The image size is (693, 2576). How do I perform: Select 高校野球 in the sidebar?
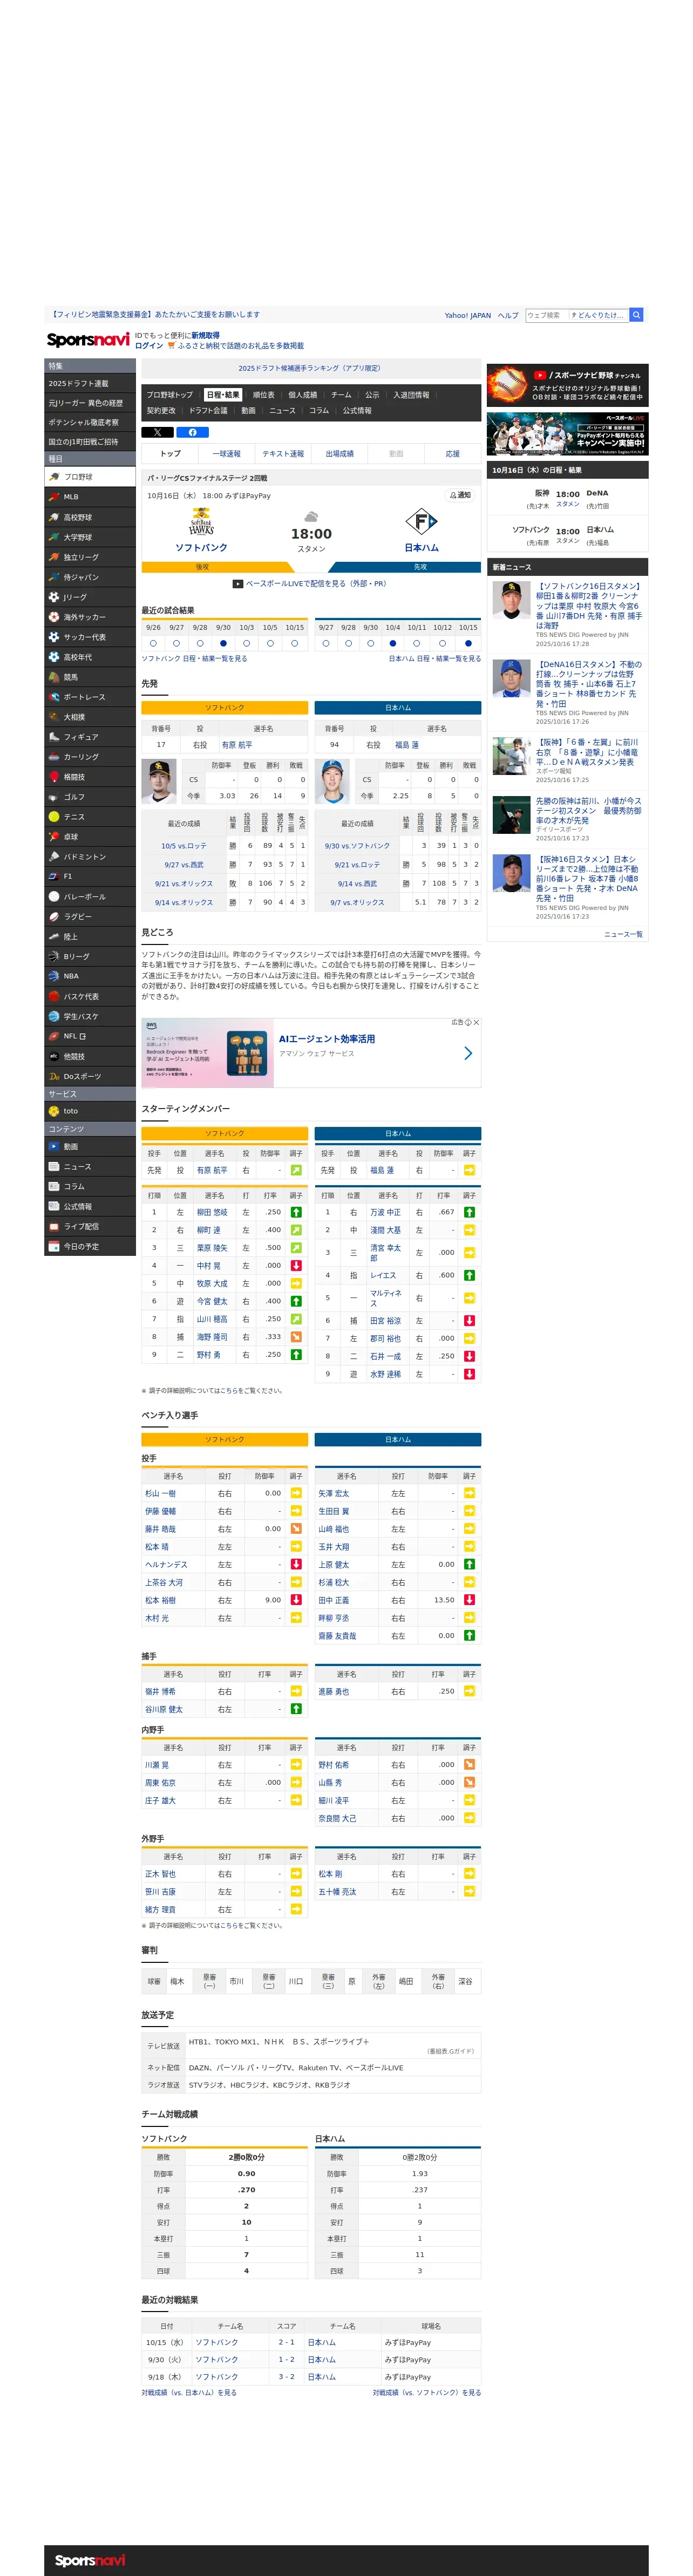tap(90, 517)
